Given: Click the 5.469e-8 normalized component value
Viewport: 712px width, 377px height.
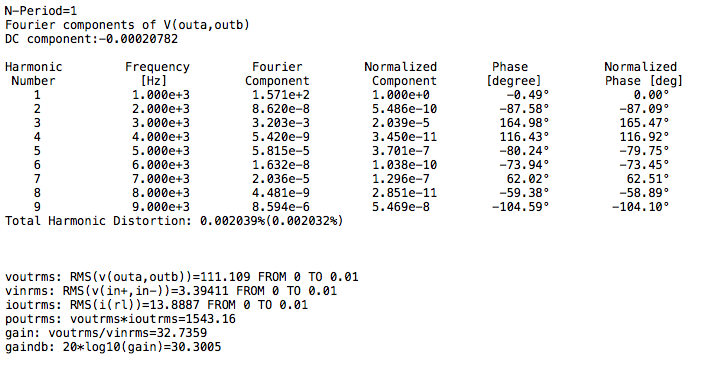Looking at the screenshot, I should click(400, 207).
